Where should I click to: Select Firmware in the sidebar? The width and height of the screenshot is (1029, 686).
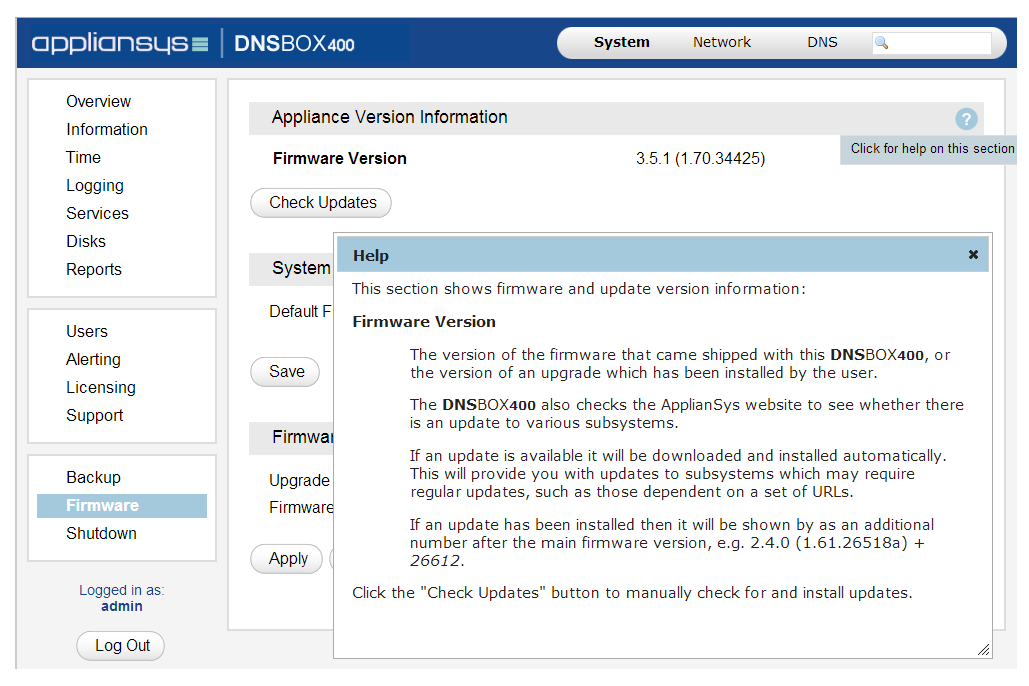122,505
